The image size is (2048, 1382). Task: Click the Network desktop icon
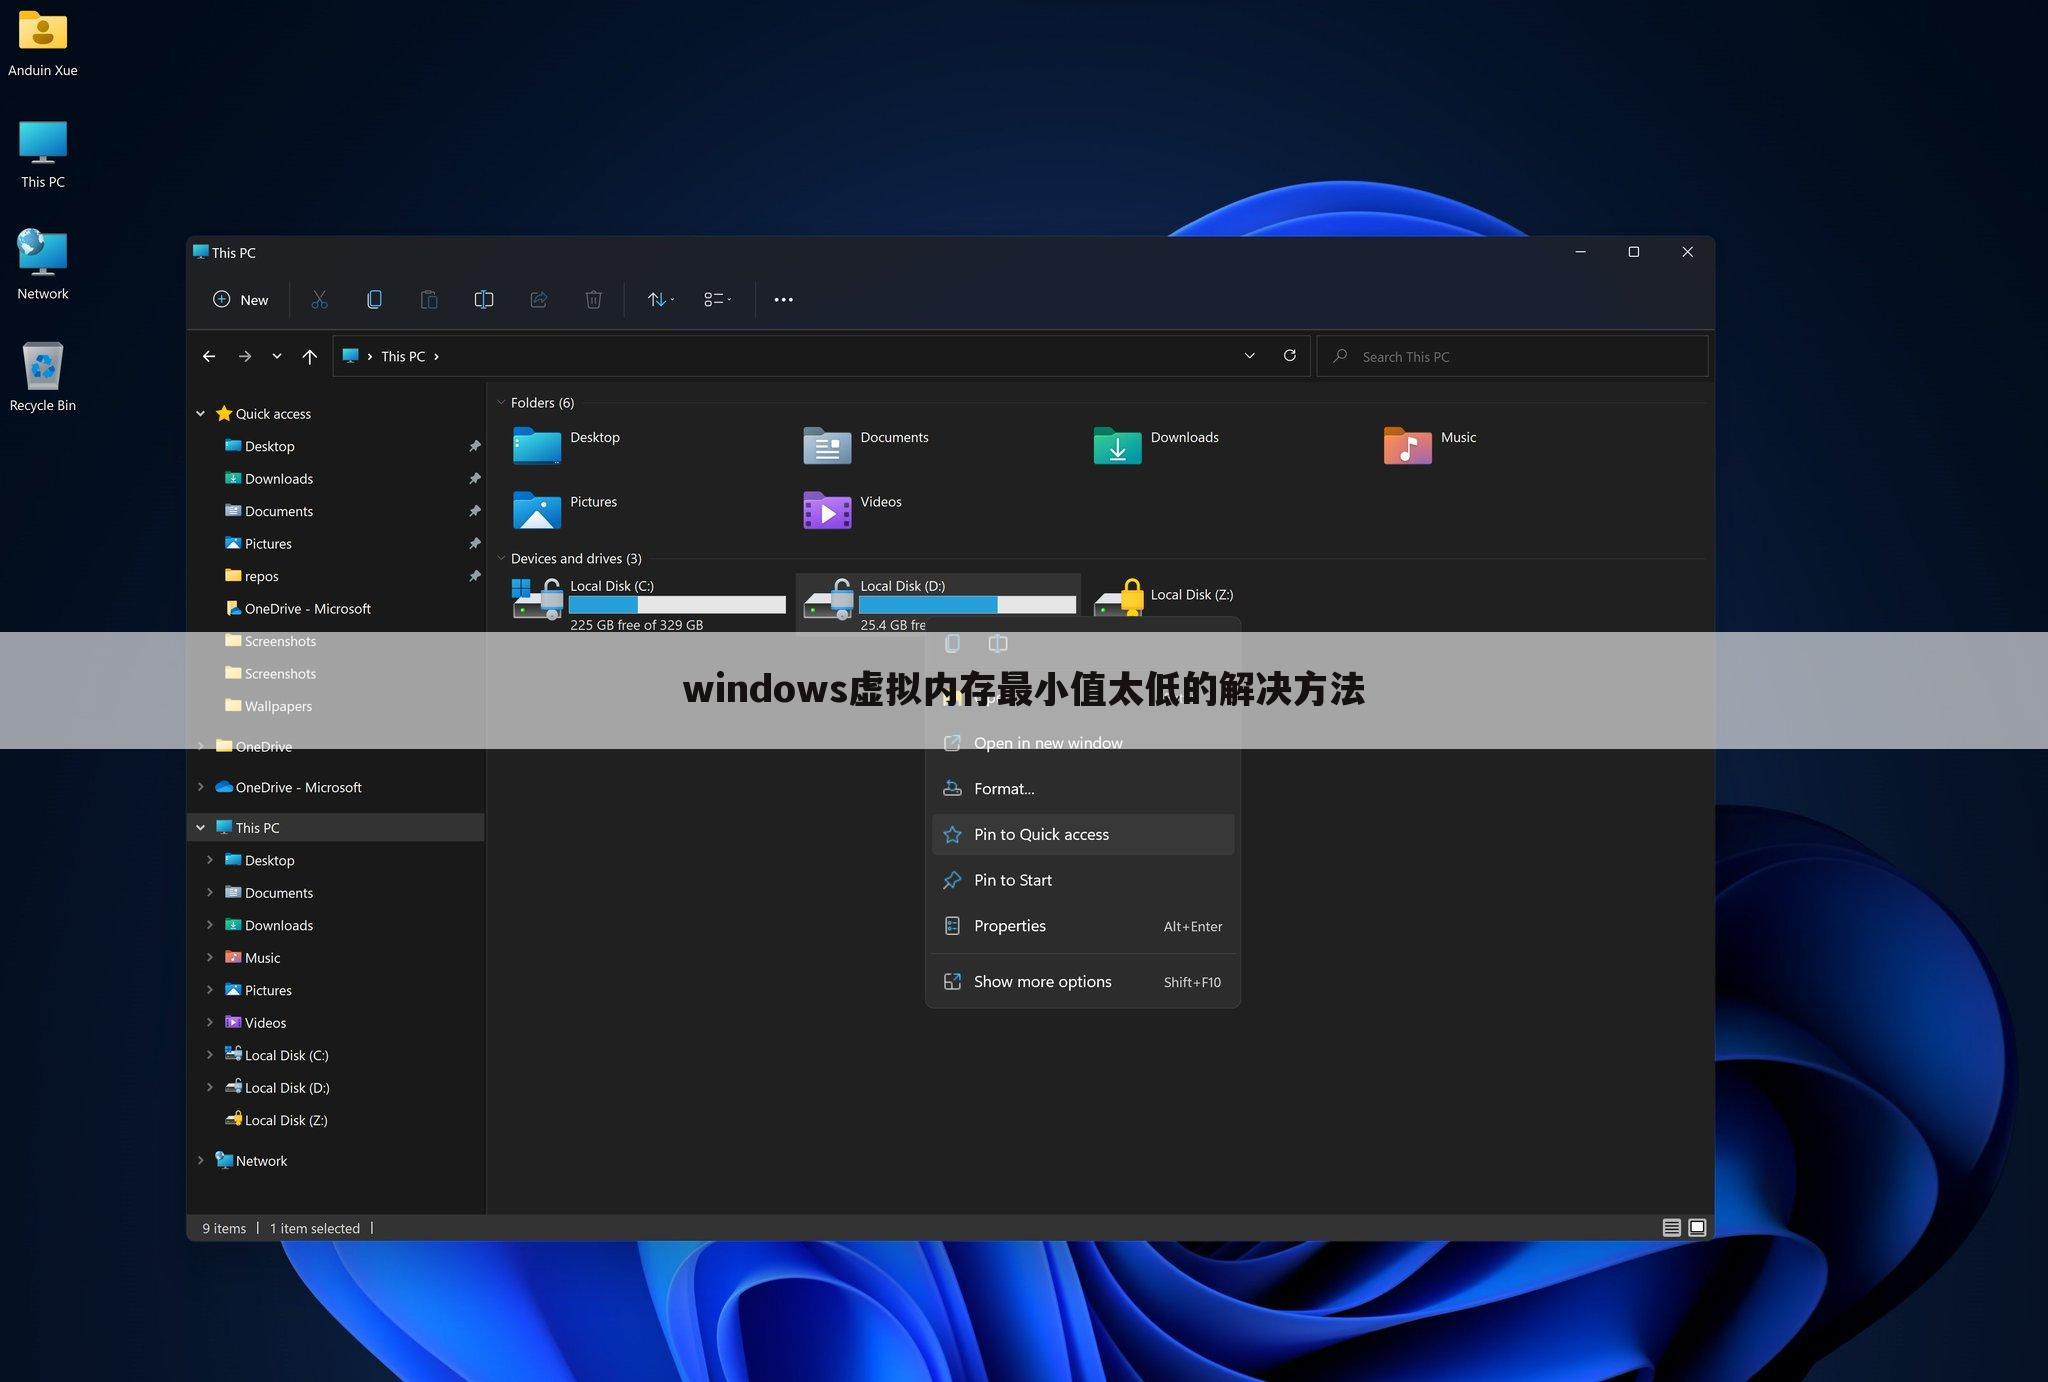(43, 265)
